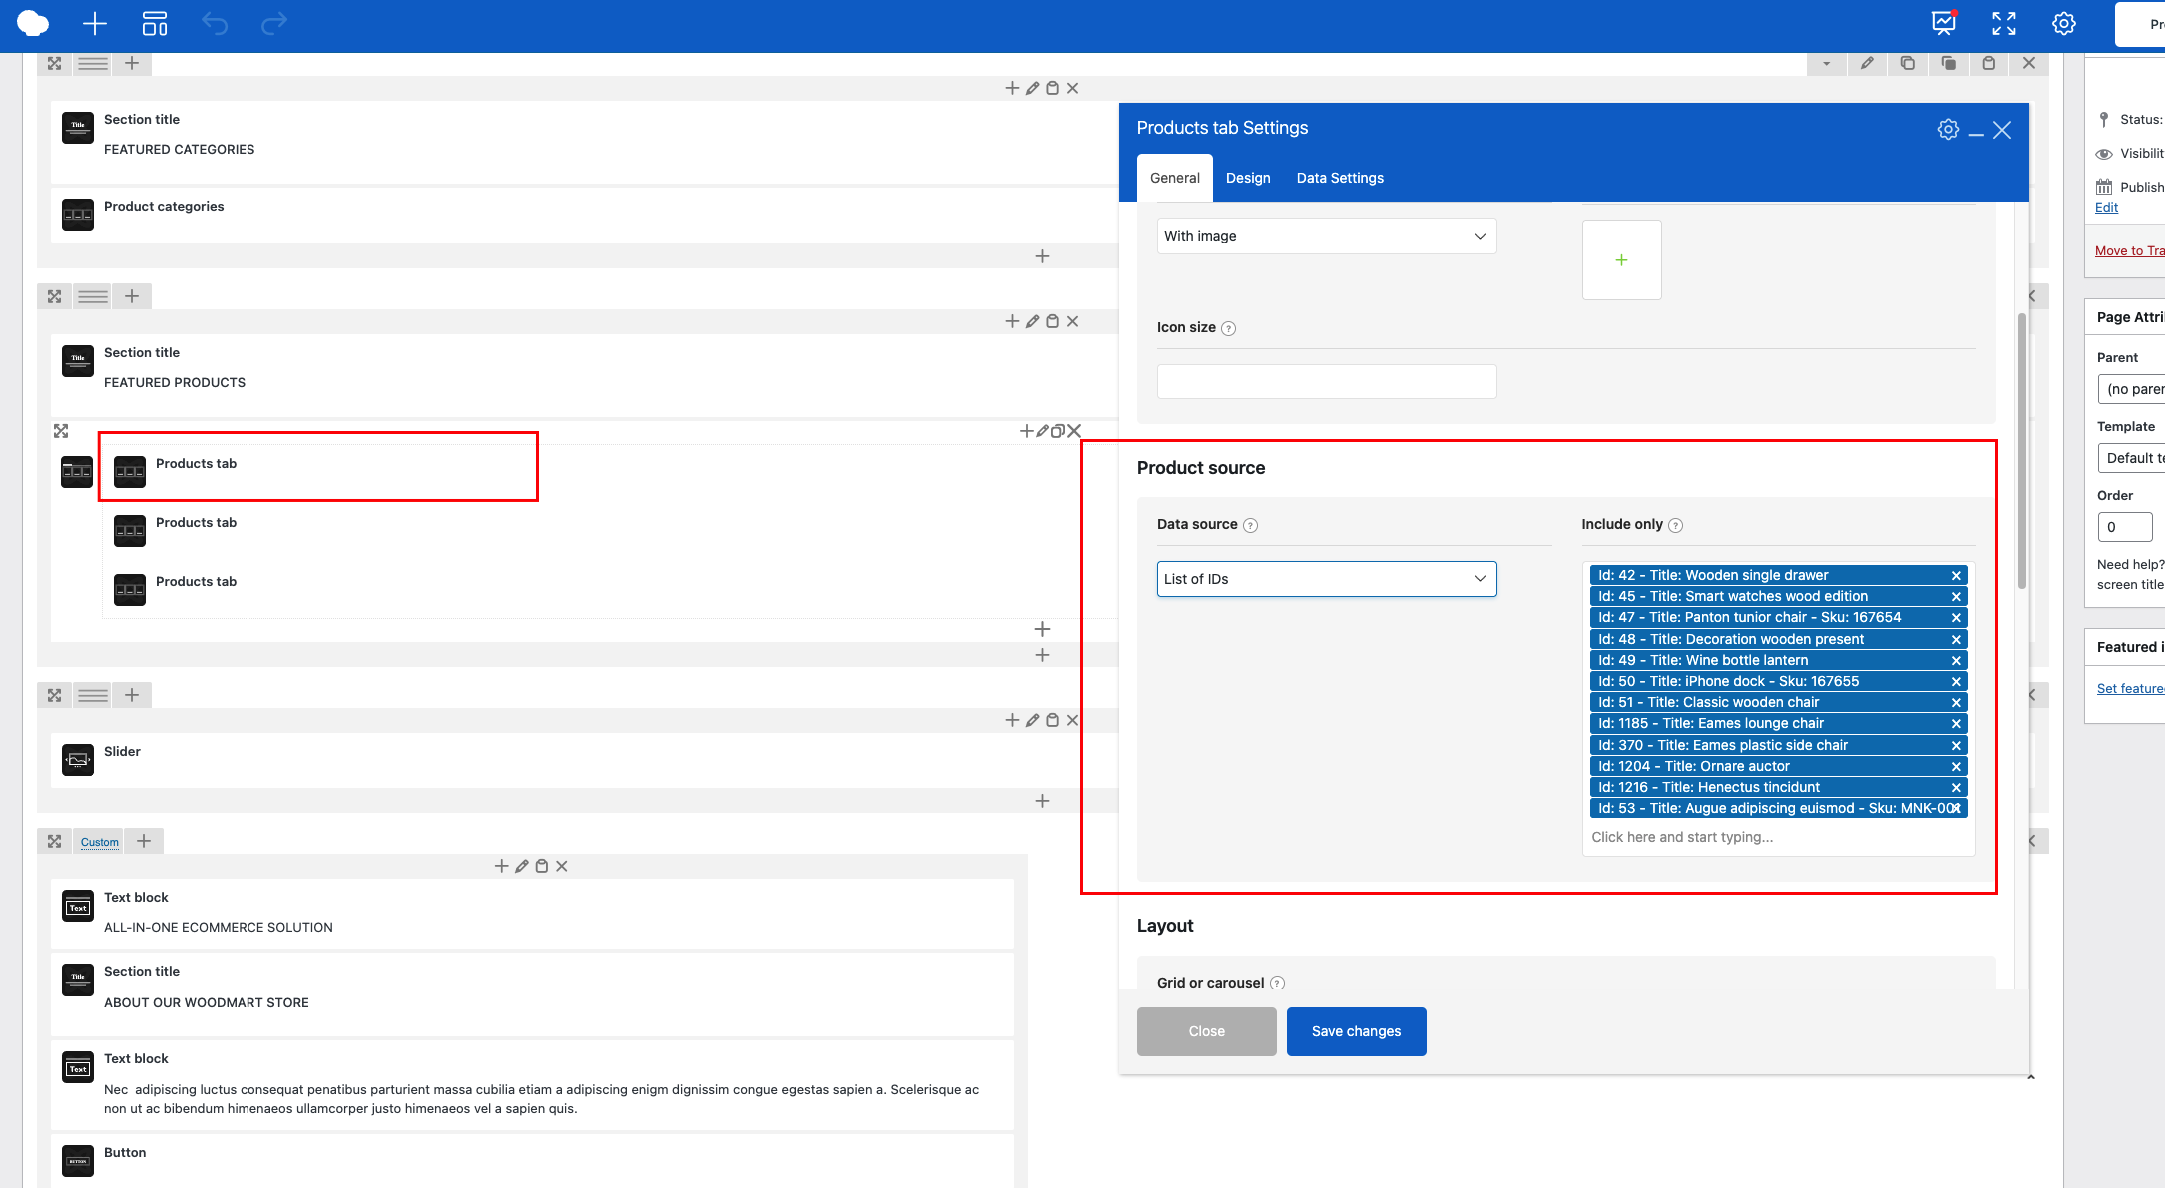Clone the Products tabs container

coord(1057,431)
